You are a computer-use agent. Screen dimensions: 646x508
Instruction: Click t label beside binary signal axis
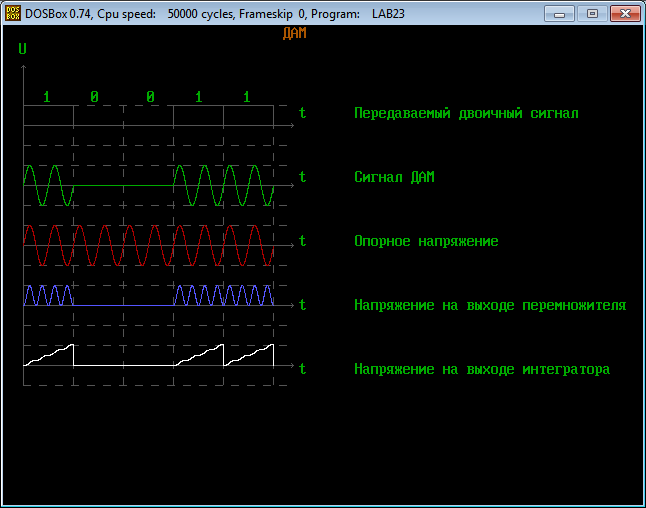click(302, 113)
